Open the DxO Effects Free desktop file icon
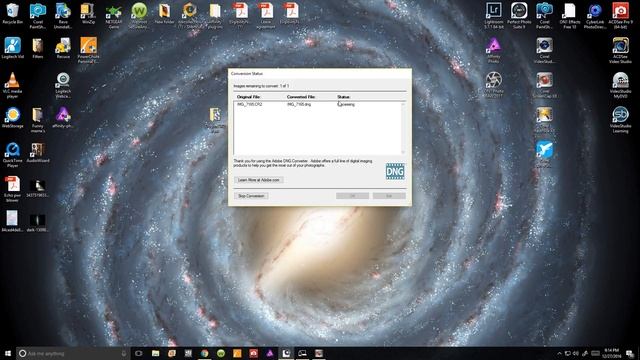 (x=569, y=16)
